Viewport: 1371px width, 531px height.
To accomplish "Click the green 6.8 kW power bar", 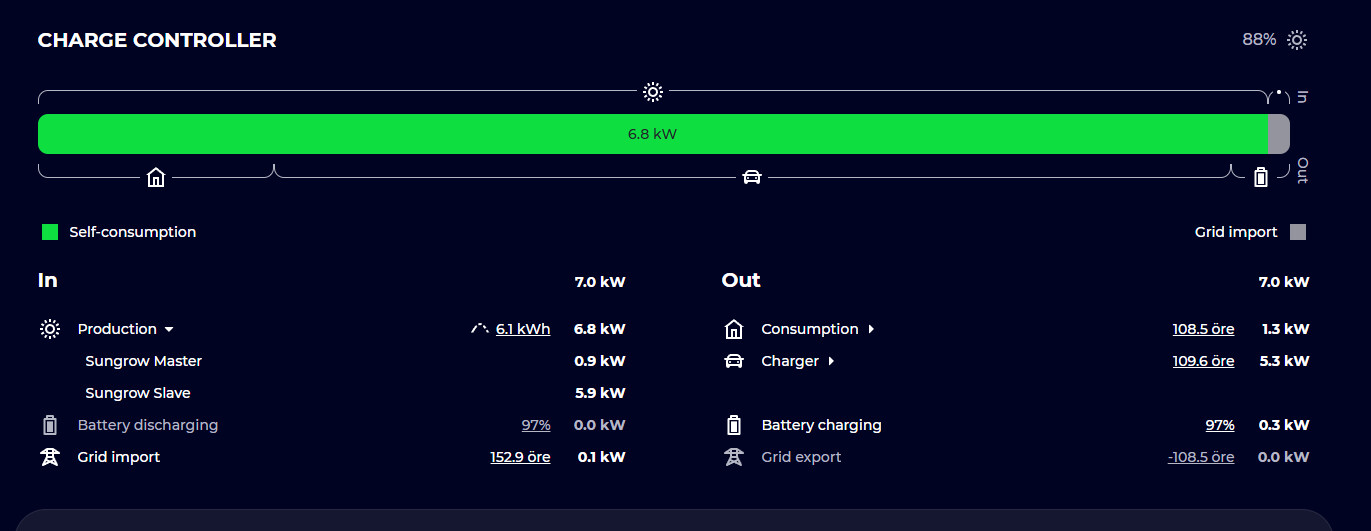I will (x=653, y=134).
